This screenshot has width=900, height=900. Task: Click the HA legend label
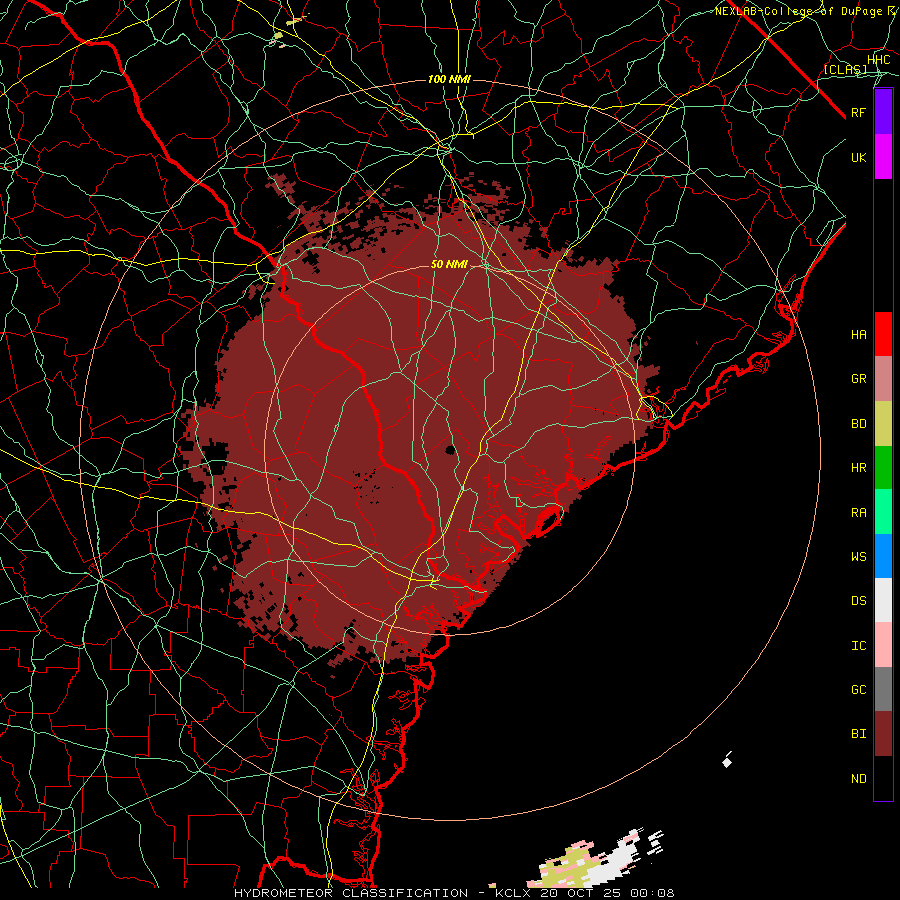pos(859,334)
